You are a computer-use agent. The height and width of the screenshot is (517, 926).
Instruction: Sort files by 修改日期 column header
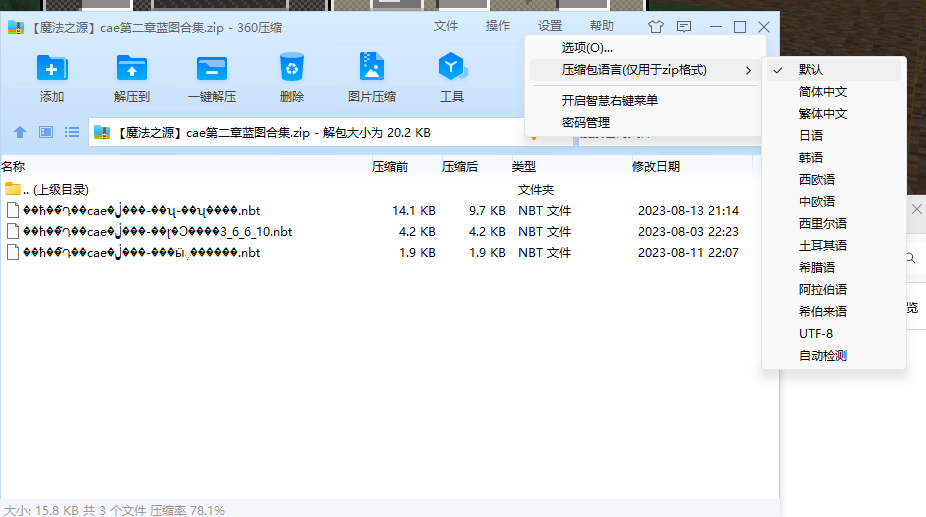[655, 167]
